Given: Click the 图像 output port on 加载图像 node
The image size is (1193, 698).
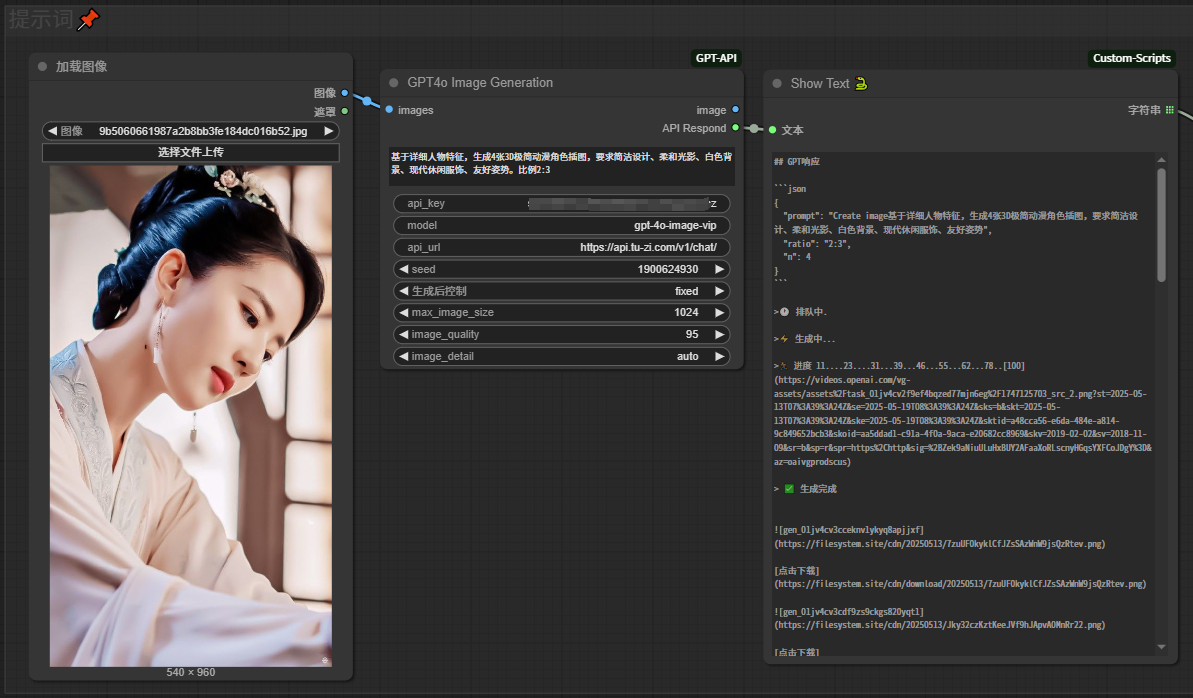Looking at the screenshot, I should [x=345, y=93].
